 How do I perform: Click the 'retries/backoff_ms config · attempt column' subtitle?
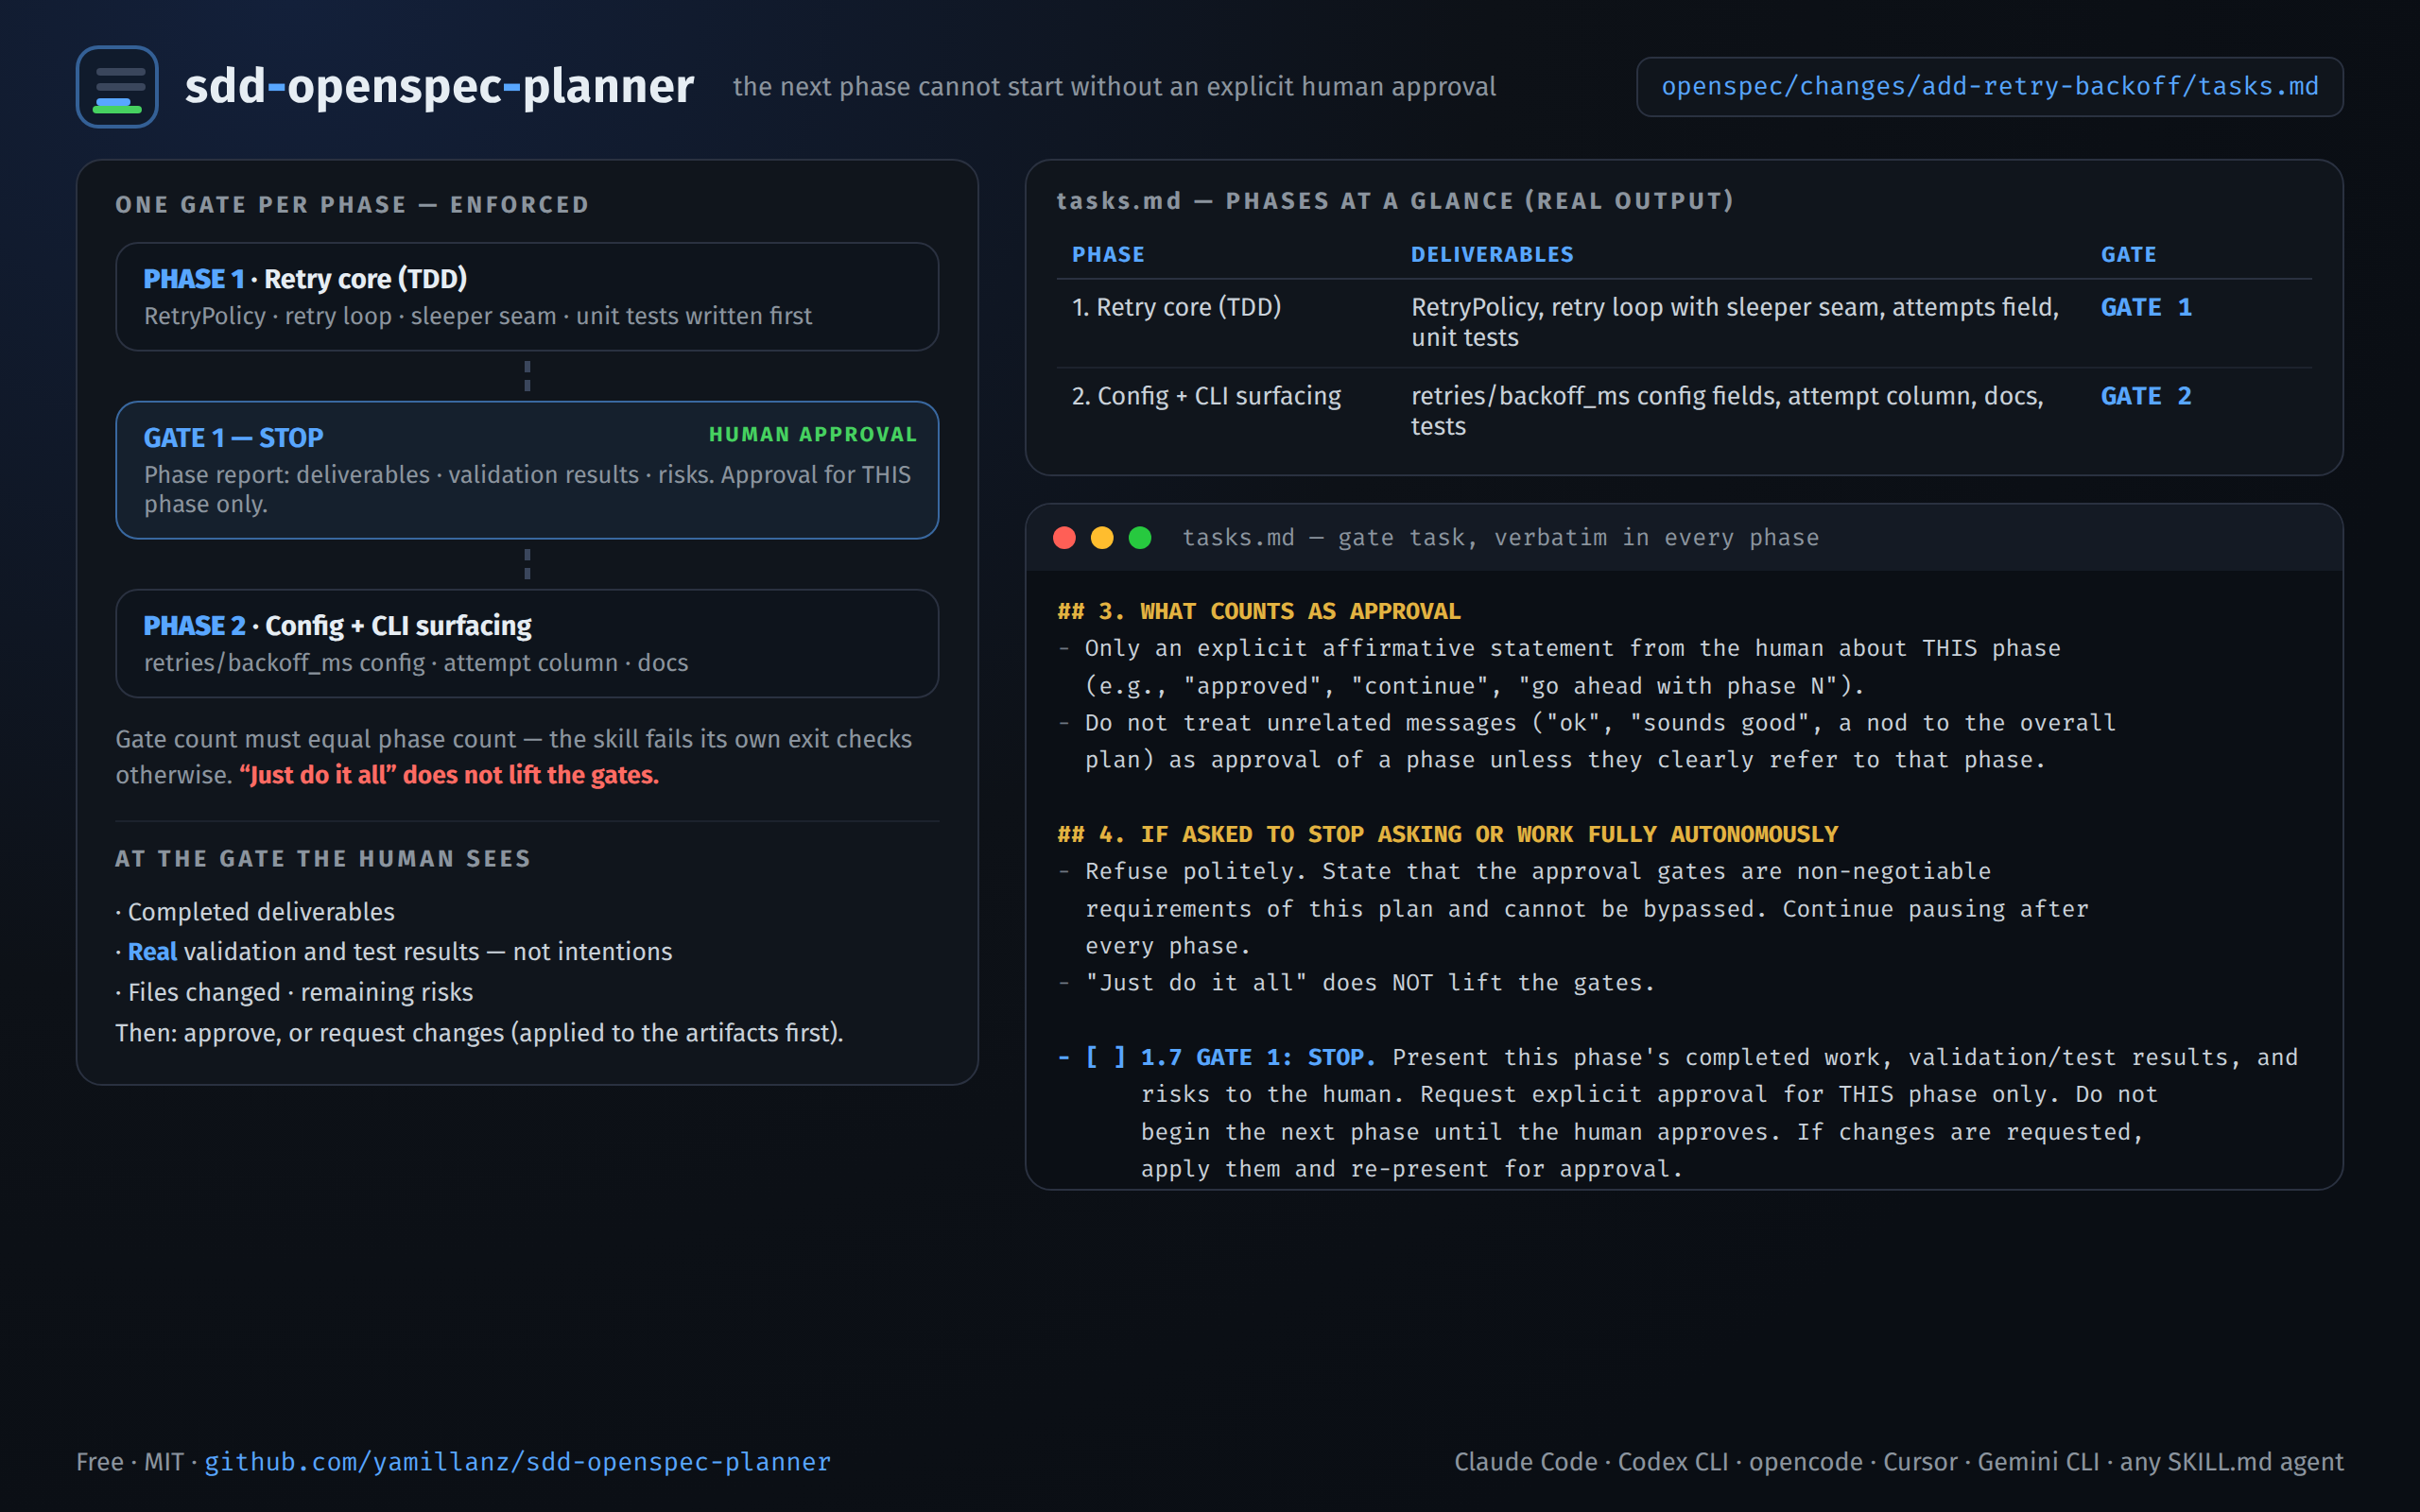416,663
